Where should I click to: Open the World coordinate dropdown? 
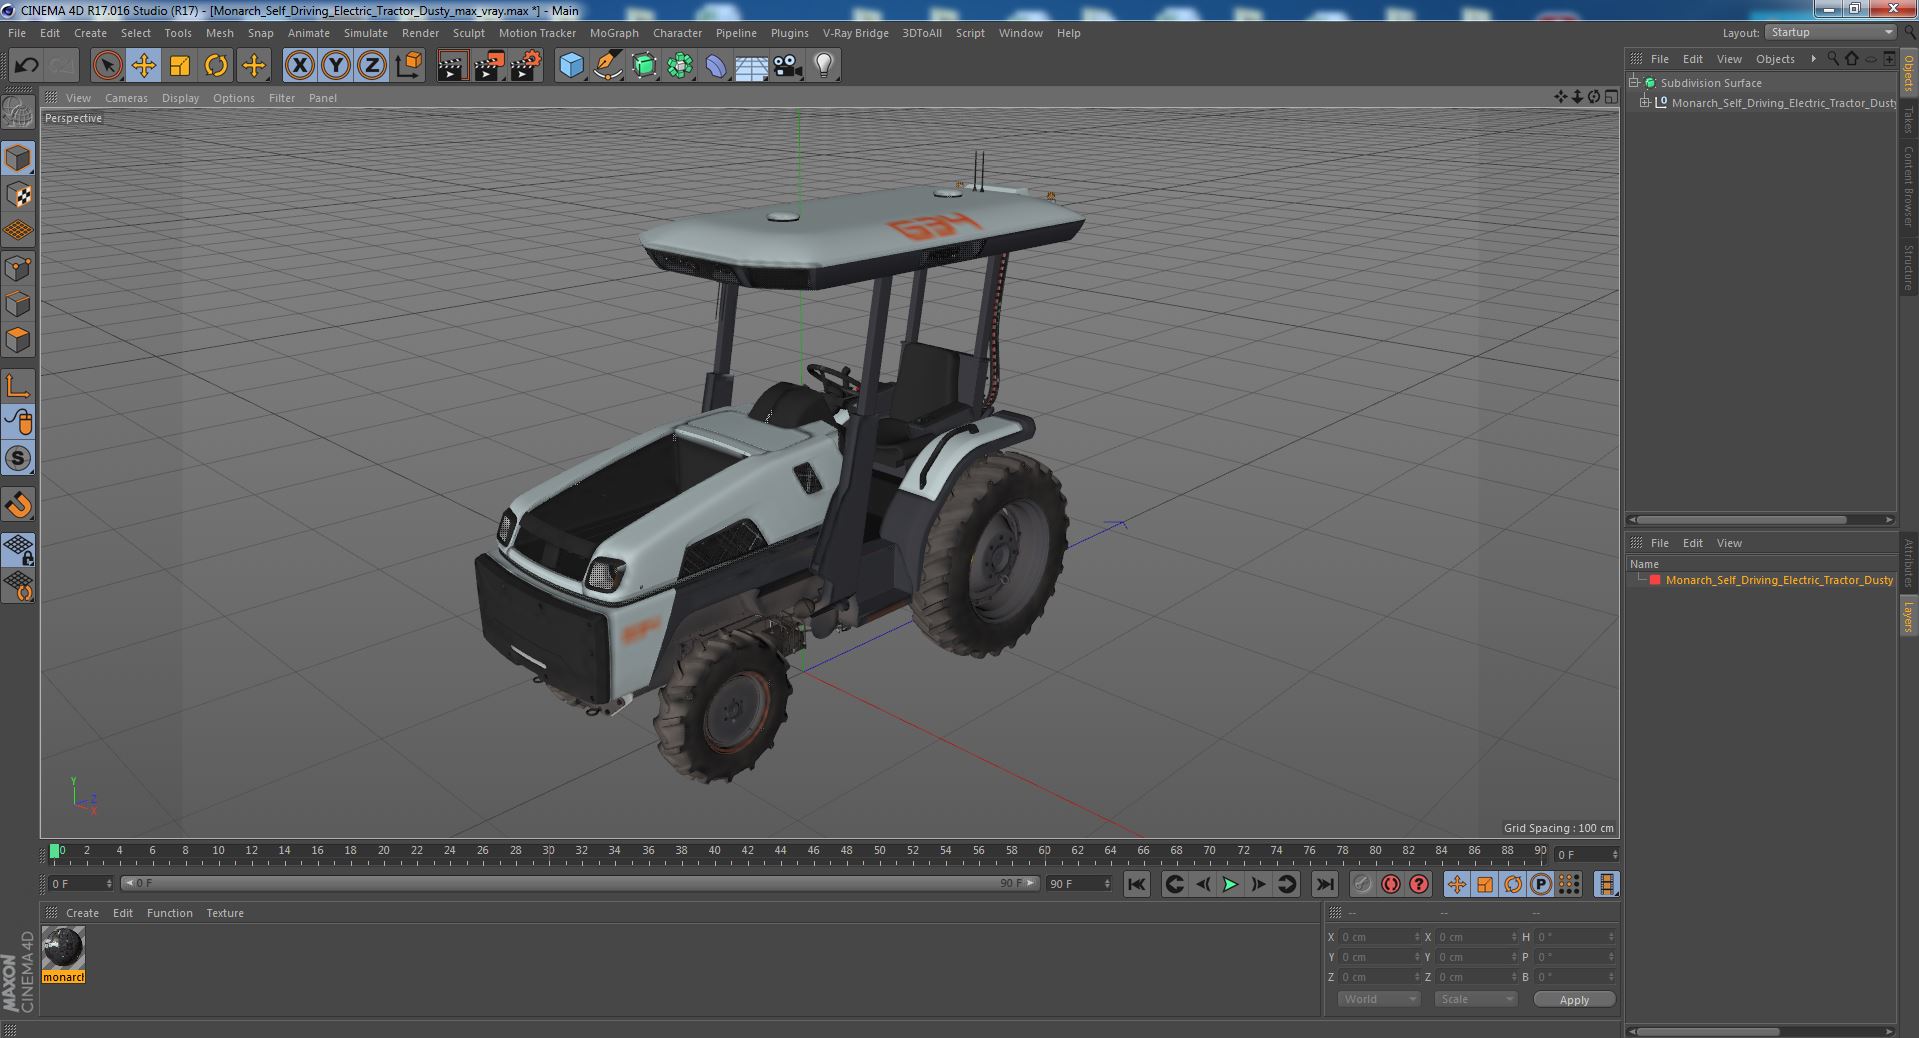coord(1378,999)
